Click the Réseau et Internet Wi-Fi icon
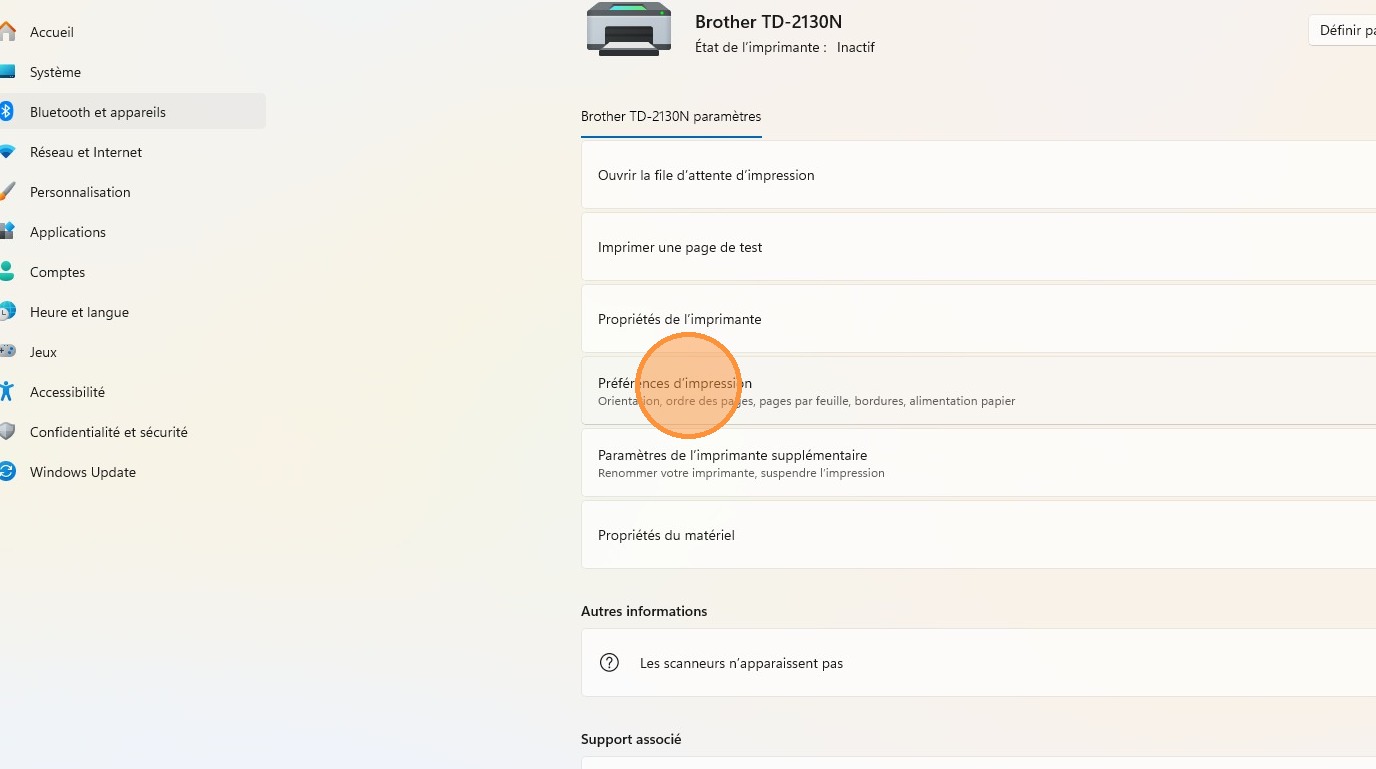 7,152
